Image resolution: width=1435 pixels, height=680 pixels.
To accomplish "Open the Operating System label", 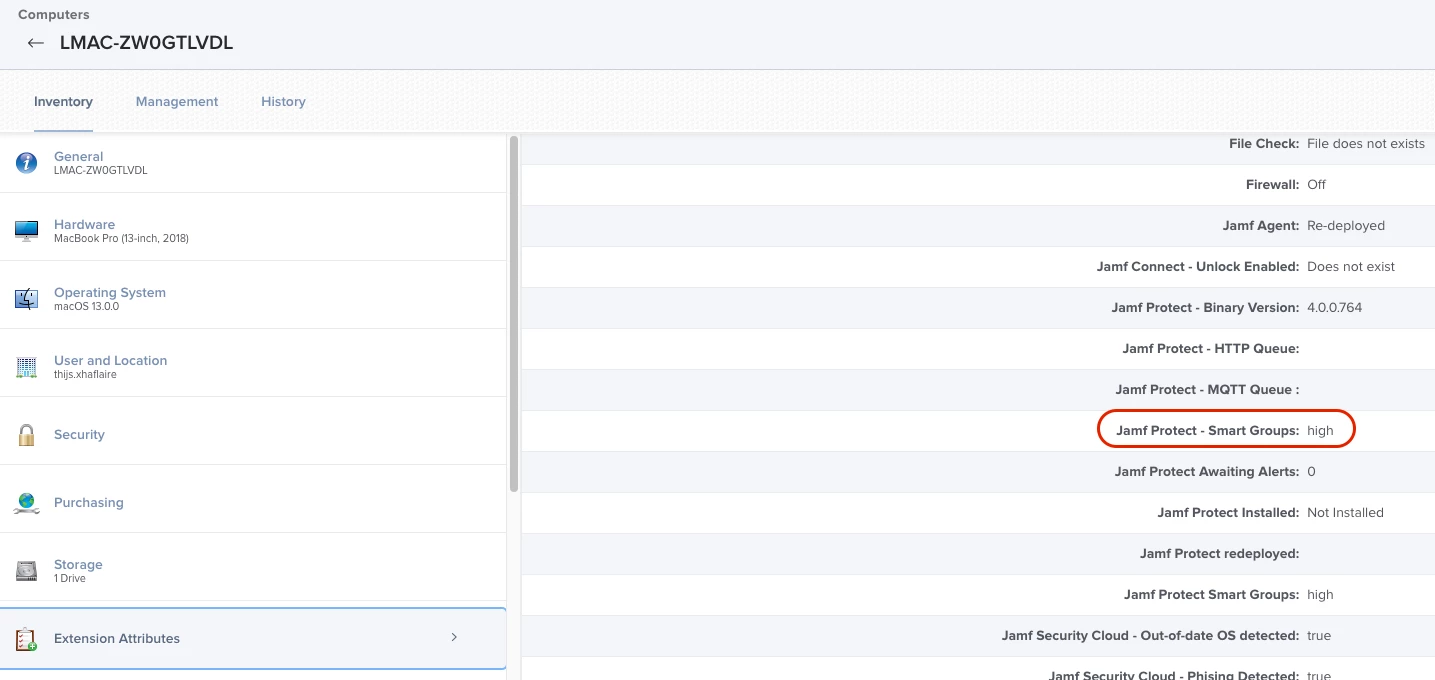I will (x=110, y=293).
